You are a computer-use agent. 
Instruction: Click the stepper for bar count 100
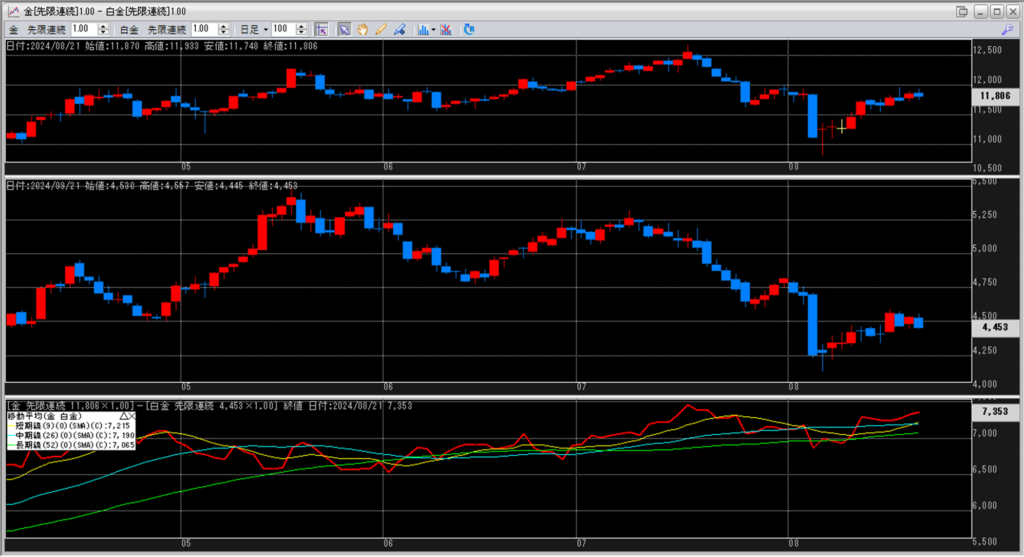[x=302, y=29]
